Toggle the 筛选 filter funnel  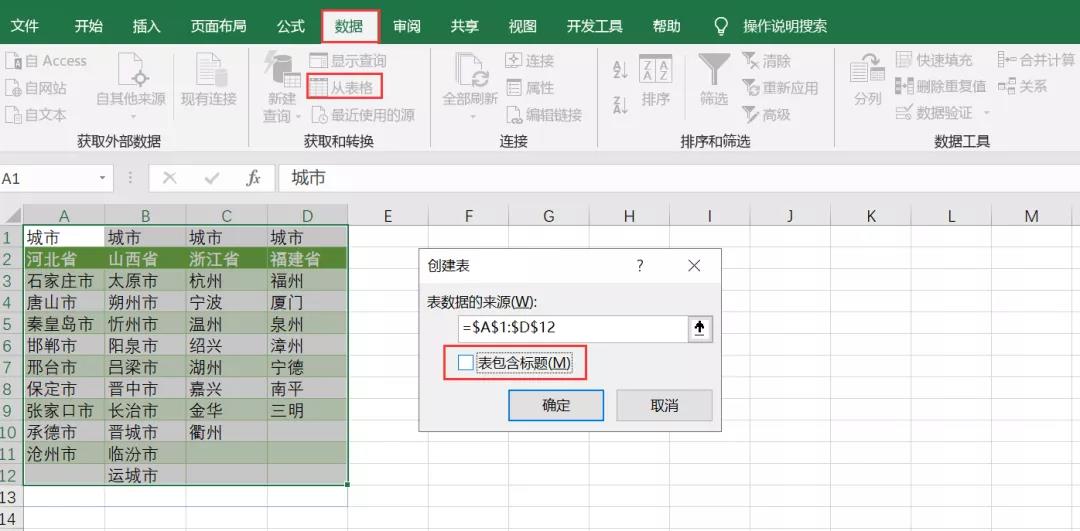coord(714,81)
